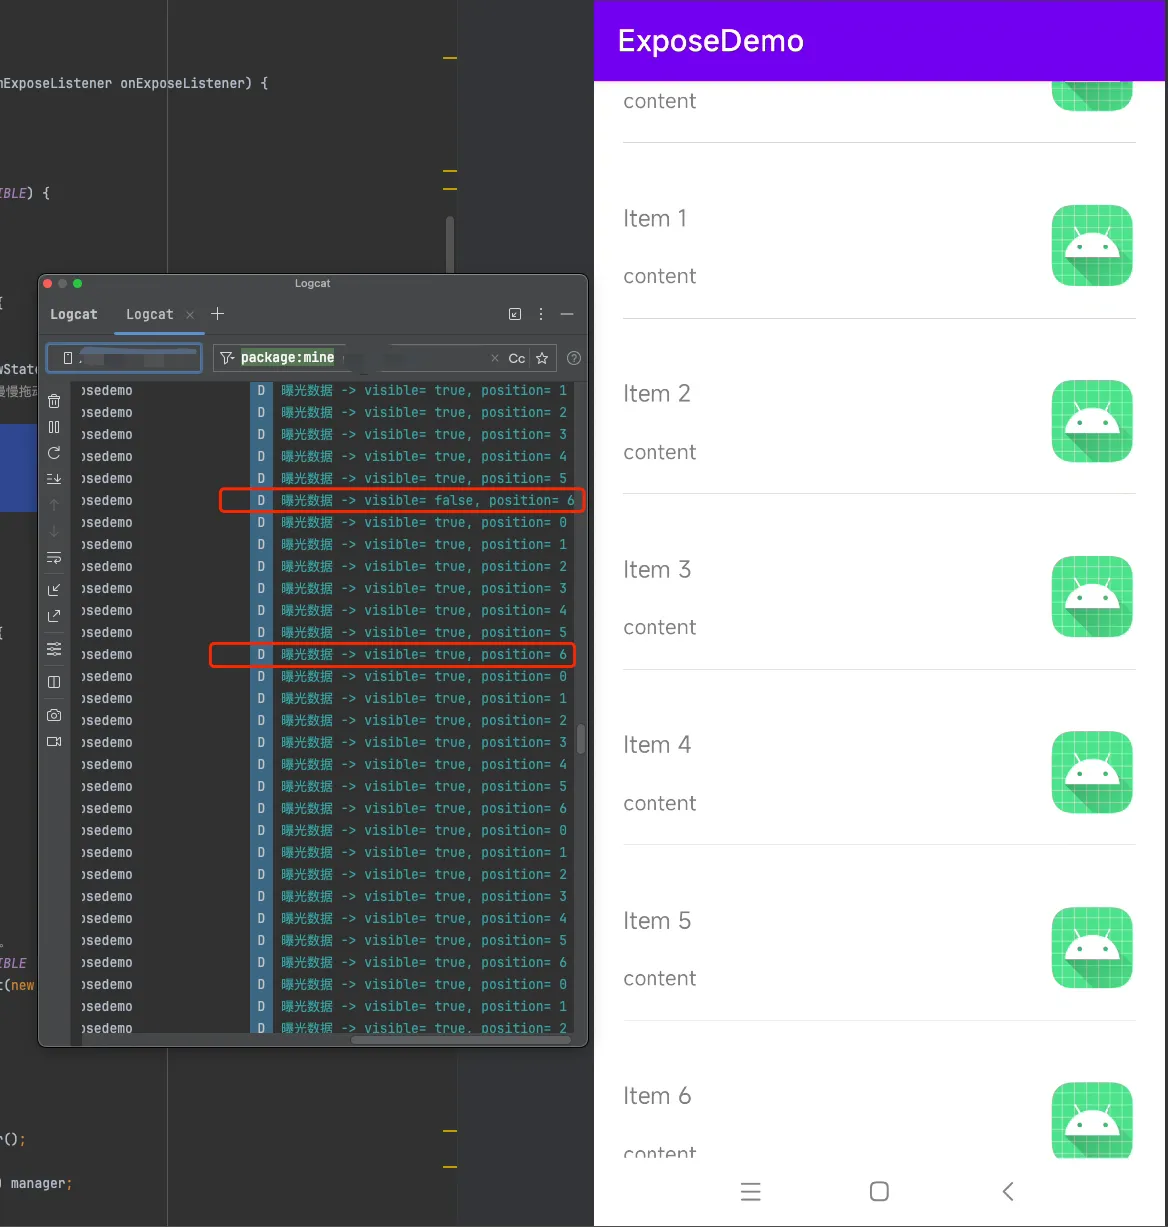Tap the Item 4 title in ExposeDemo
The height and width of the screenshot is (1227, 1168).
pyautogui.click(x=657, y=745)
